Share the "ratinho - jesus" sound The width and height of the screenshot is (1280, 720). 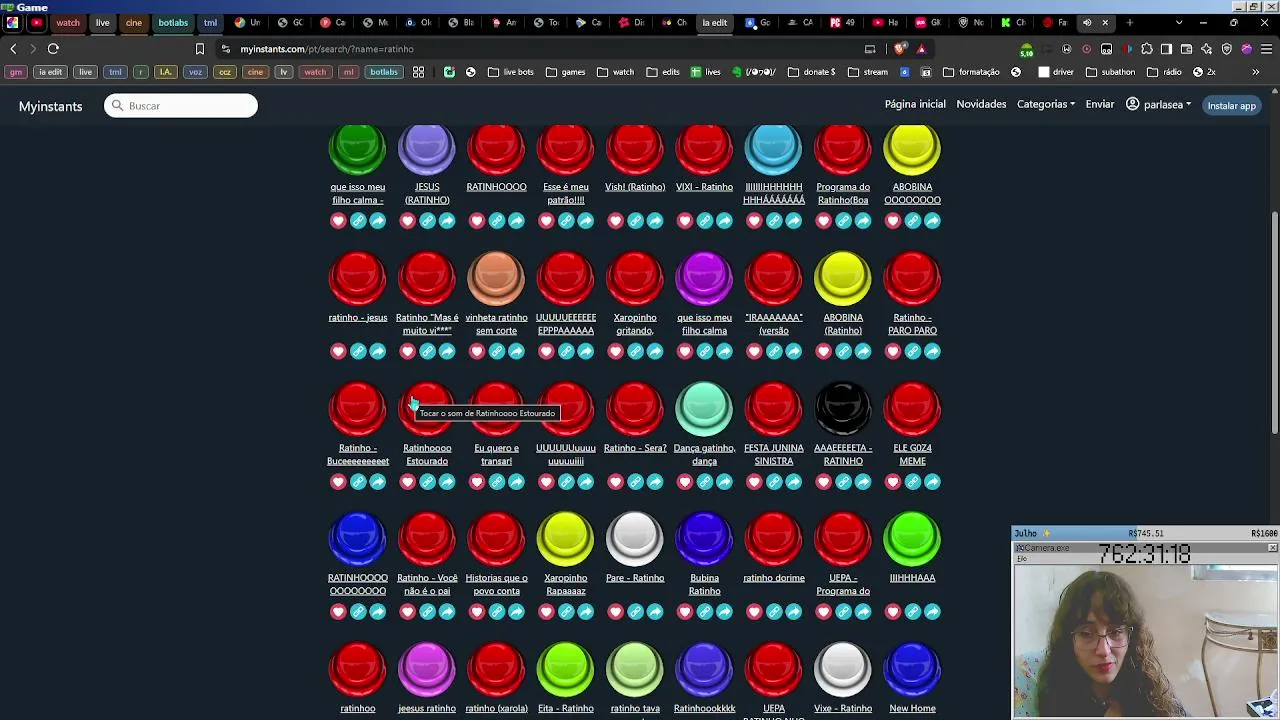tap(378, 351)
